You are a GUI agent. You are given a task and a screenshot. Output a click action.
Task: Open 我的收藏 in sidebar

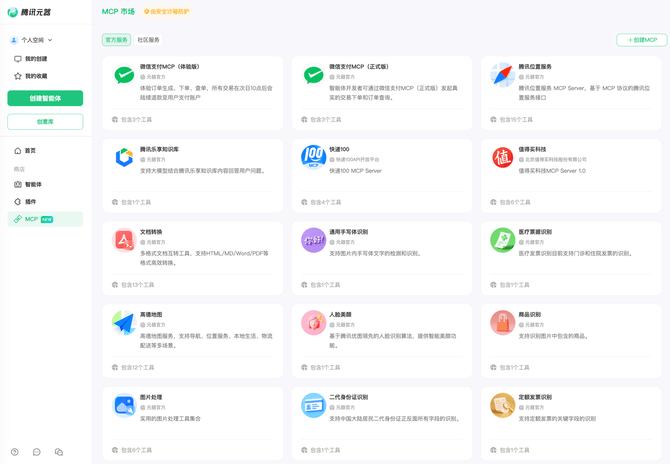[x=36, y=76]
